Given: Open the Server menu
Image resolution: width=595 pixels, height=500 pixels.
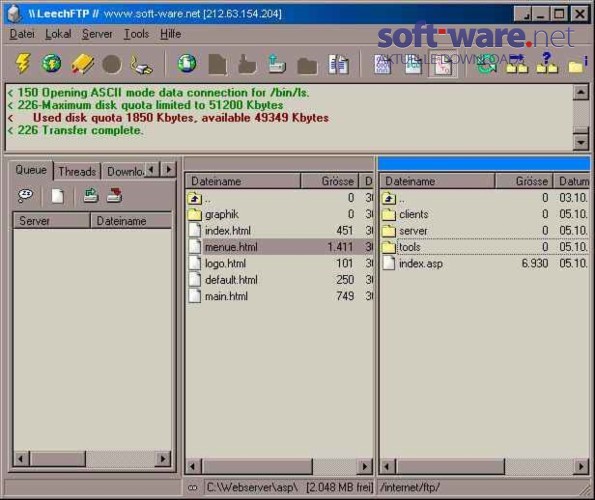Looking at the screenshot, I should 97,34.
